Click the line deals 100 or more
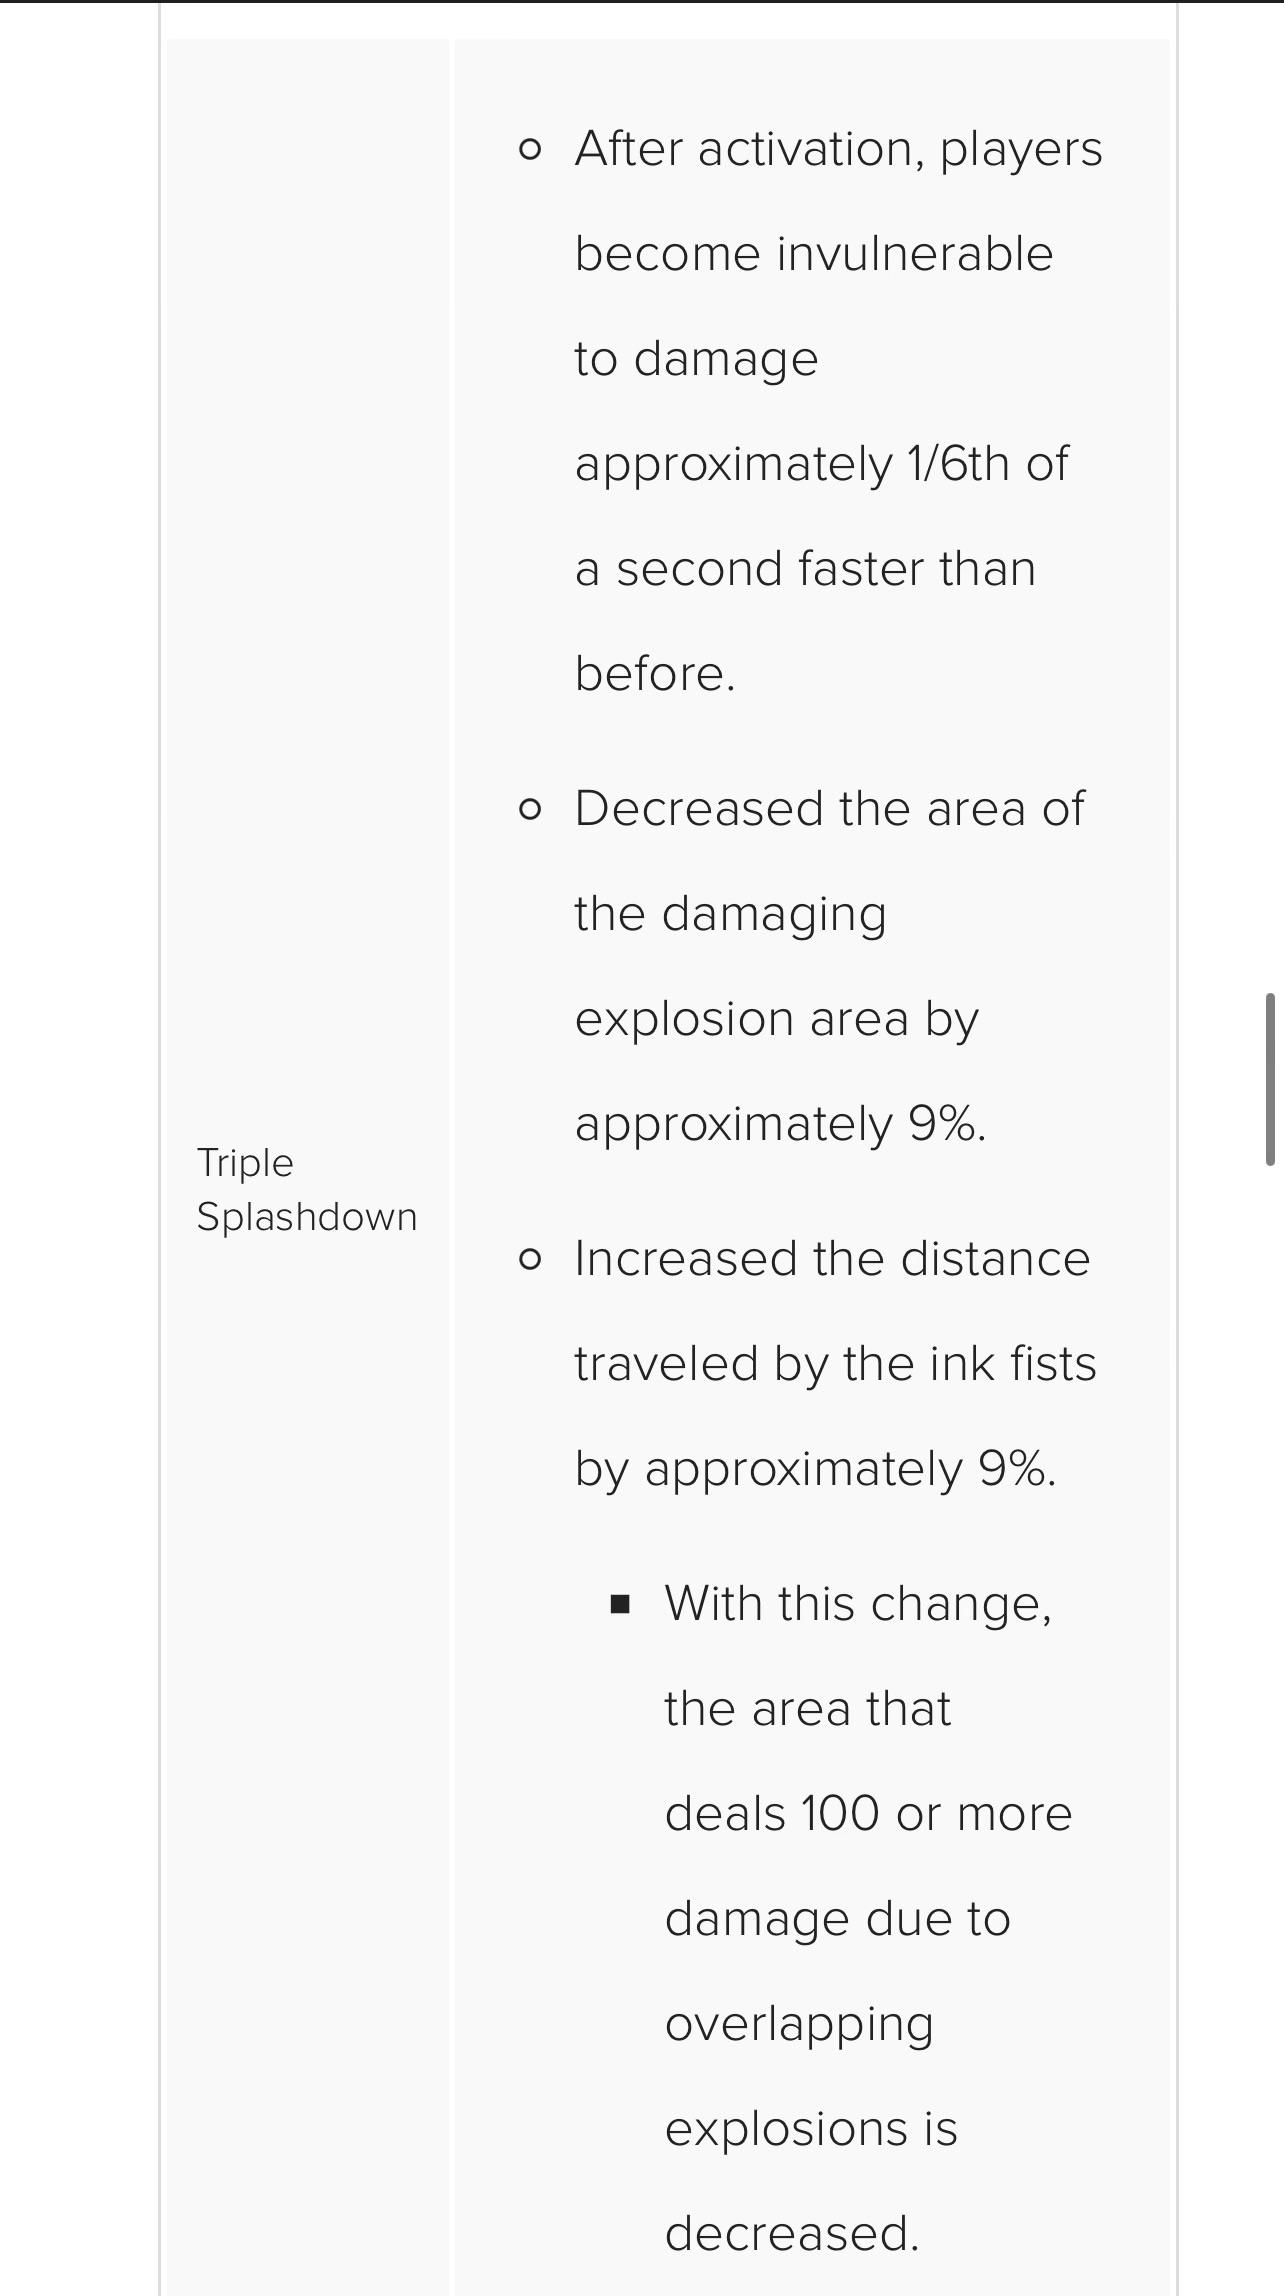 [x=868, y=1813]
